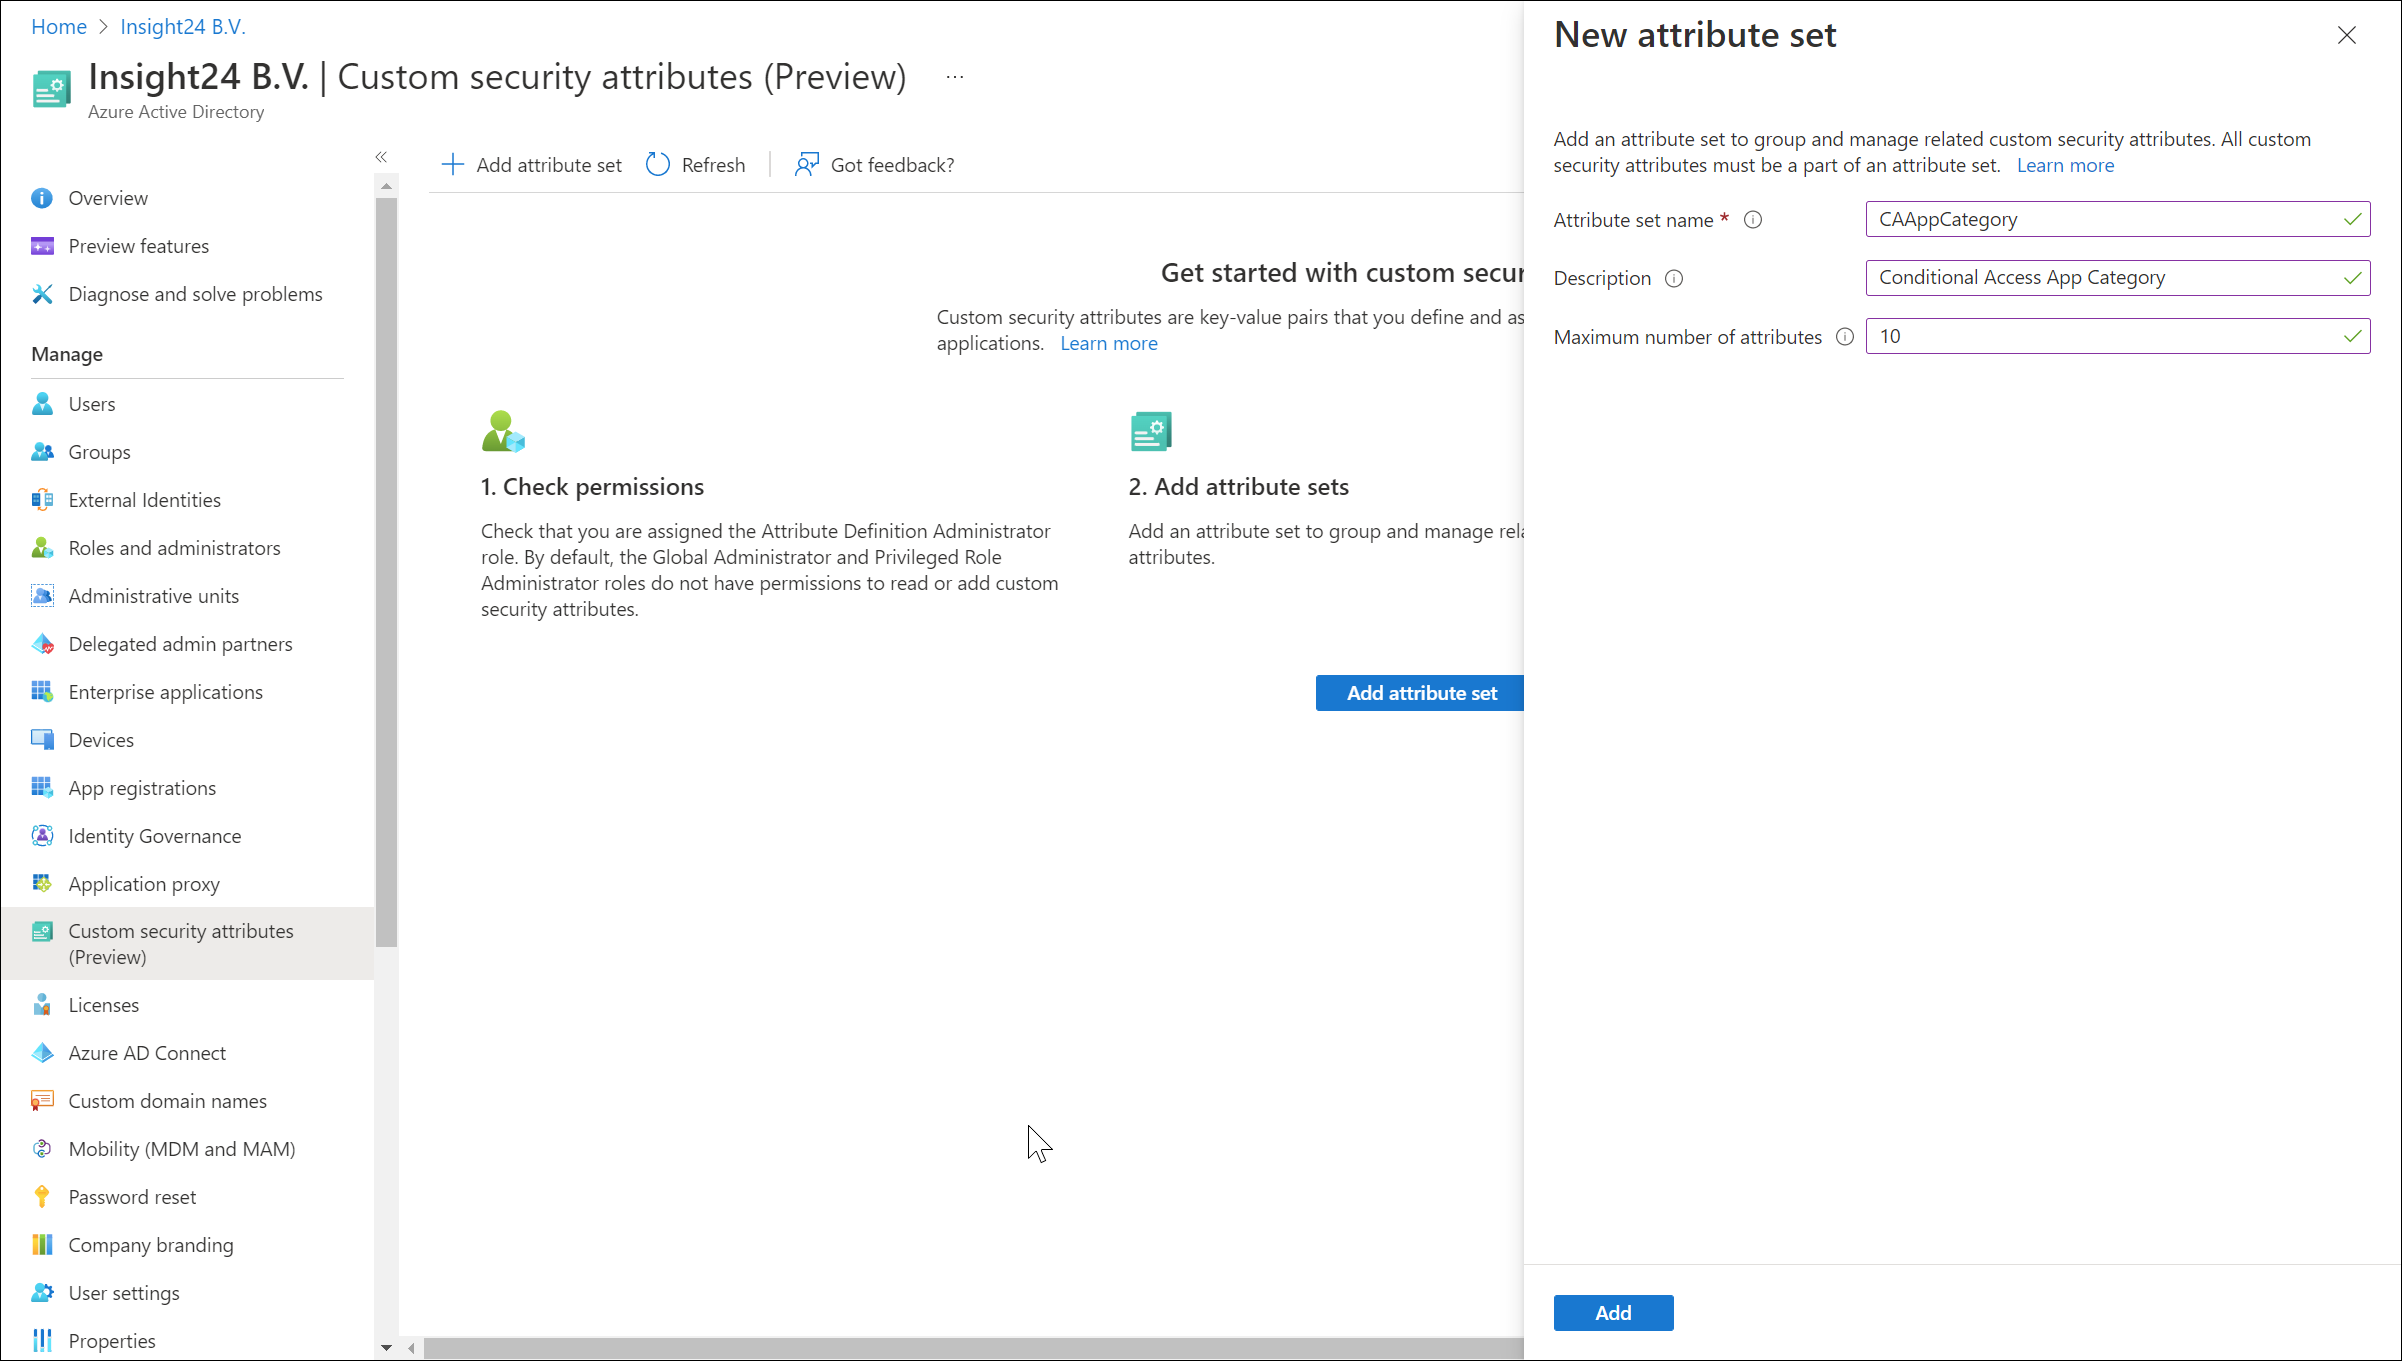Click the External Identities icon
This screenshot has width=2402, height=1361.
coord(42,500)
